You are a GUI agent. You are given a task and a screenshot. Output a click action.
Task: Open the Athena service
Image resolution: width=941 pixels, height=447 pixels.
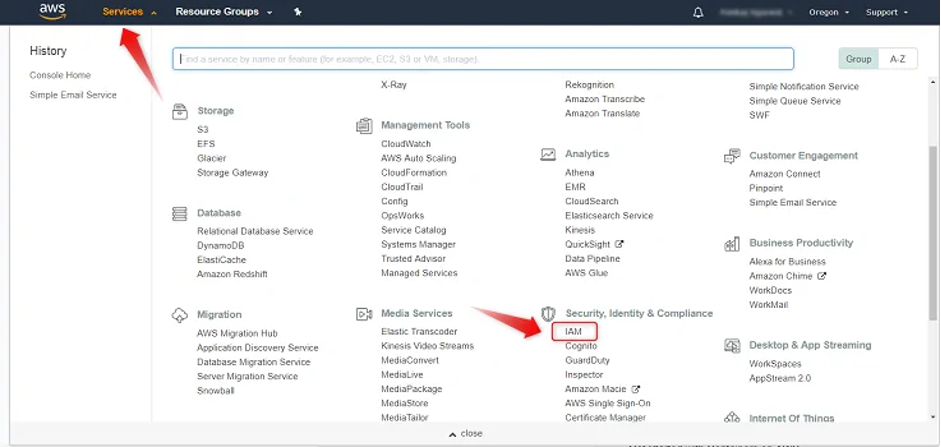click(x=580, y=173)
